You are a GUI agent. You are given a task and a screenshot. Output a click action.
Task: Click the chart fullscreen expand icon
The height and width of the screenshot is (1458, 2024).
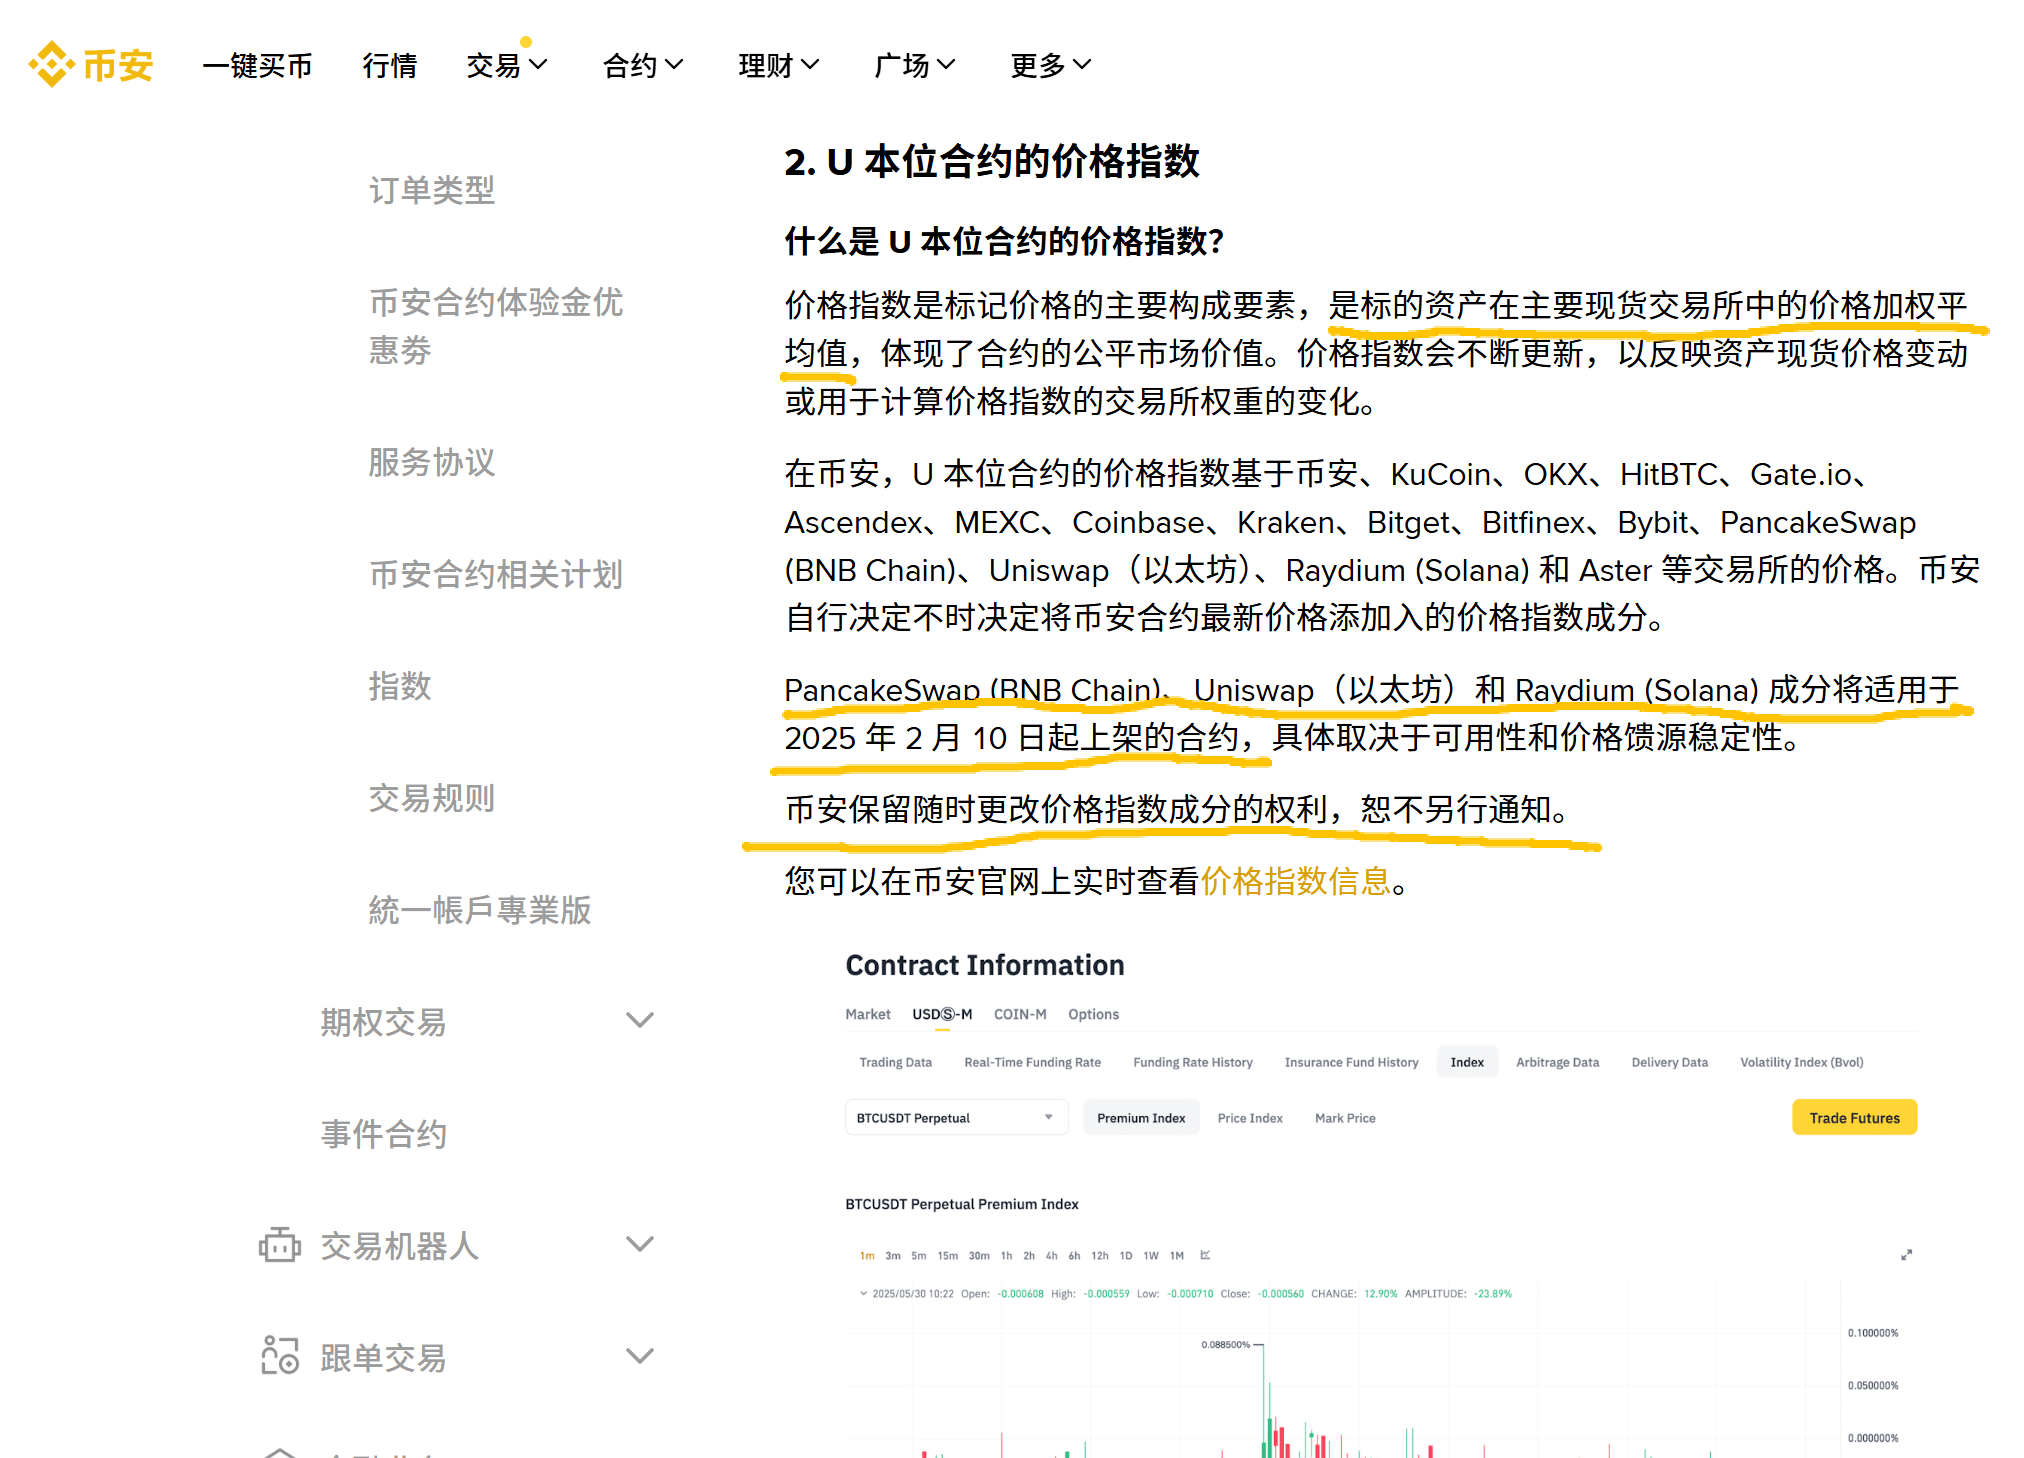click(1906, 1255)
